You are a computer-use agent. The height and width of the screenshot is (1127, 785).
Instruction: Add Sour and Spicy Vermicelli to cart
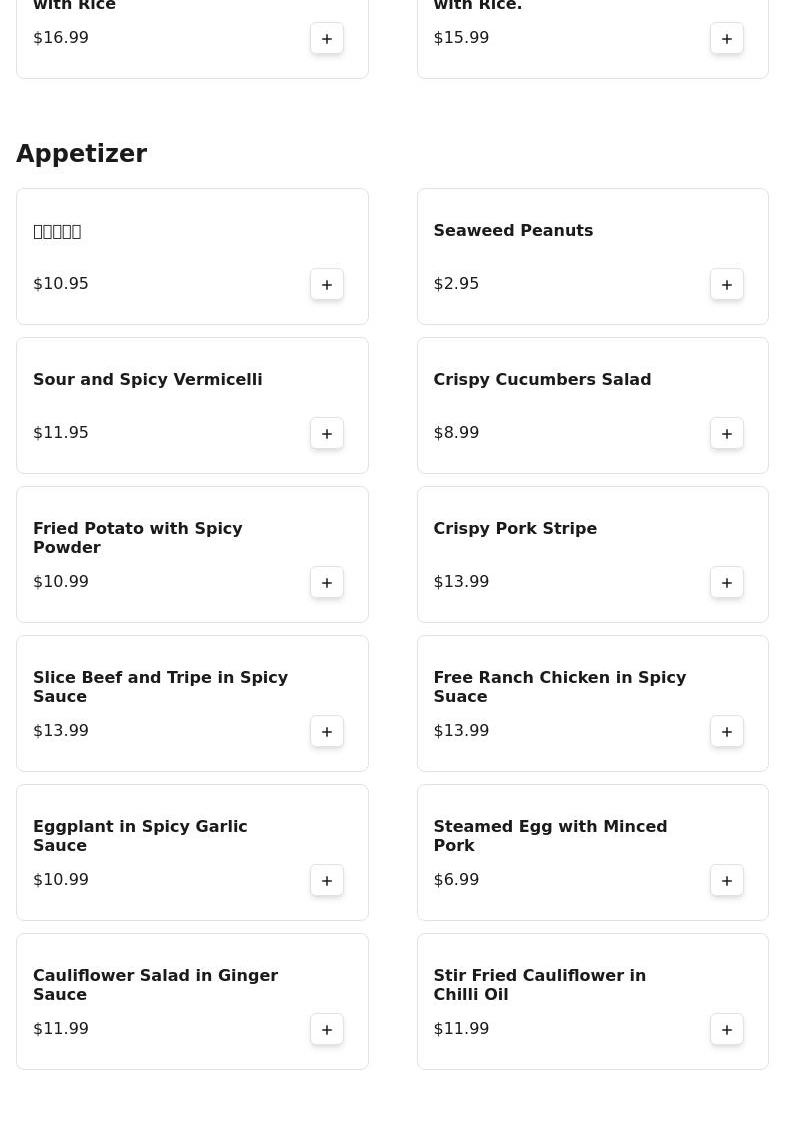pos(327,434)
